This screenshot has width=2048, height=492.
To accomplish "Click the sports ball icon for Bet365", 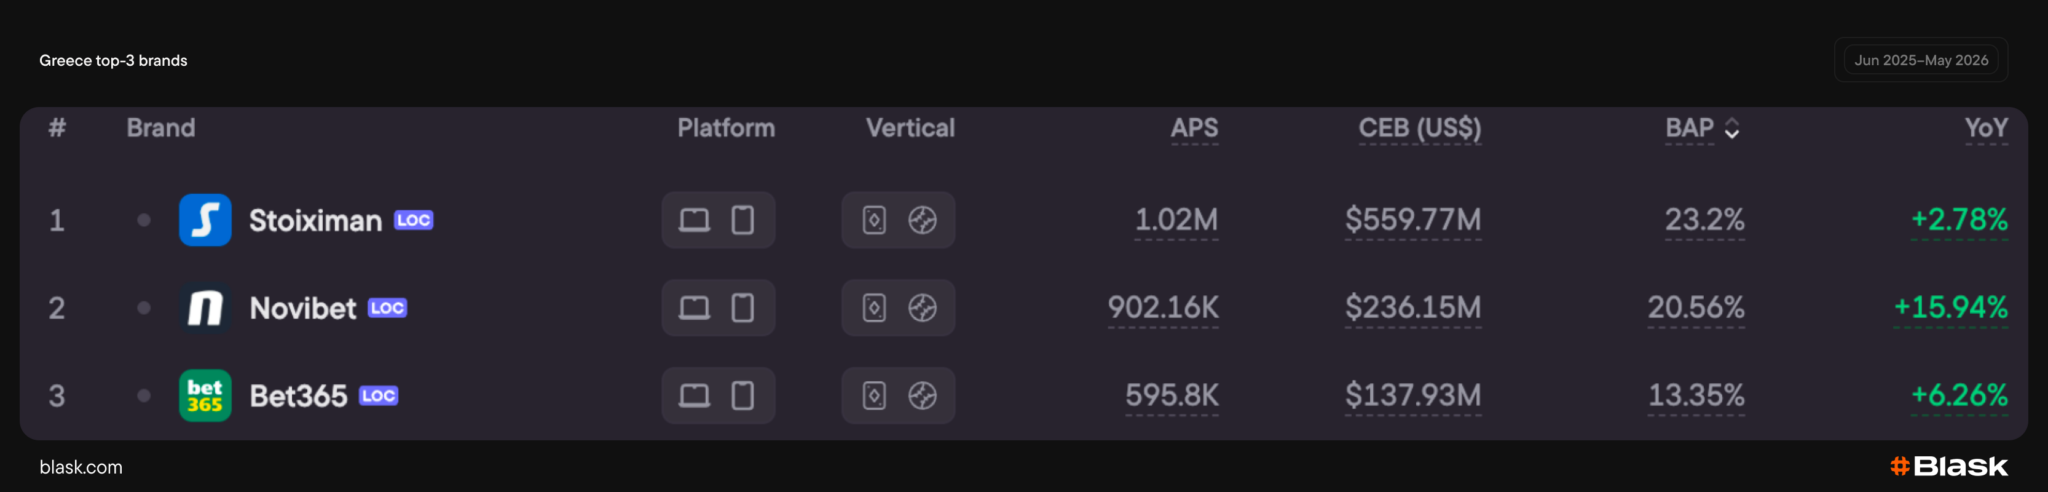I will point(922,396).
